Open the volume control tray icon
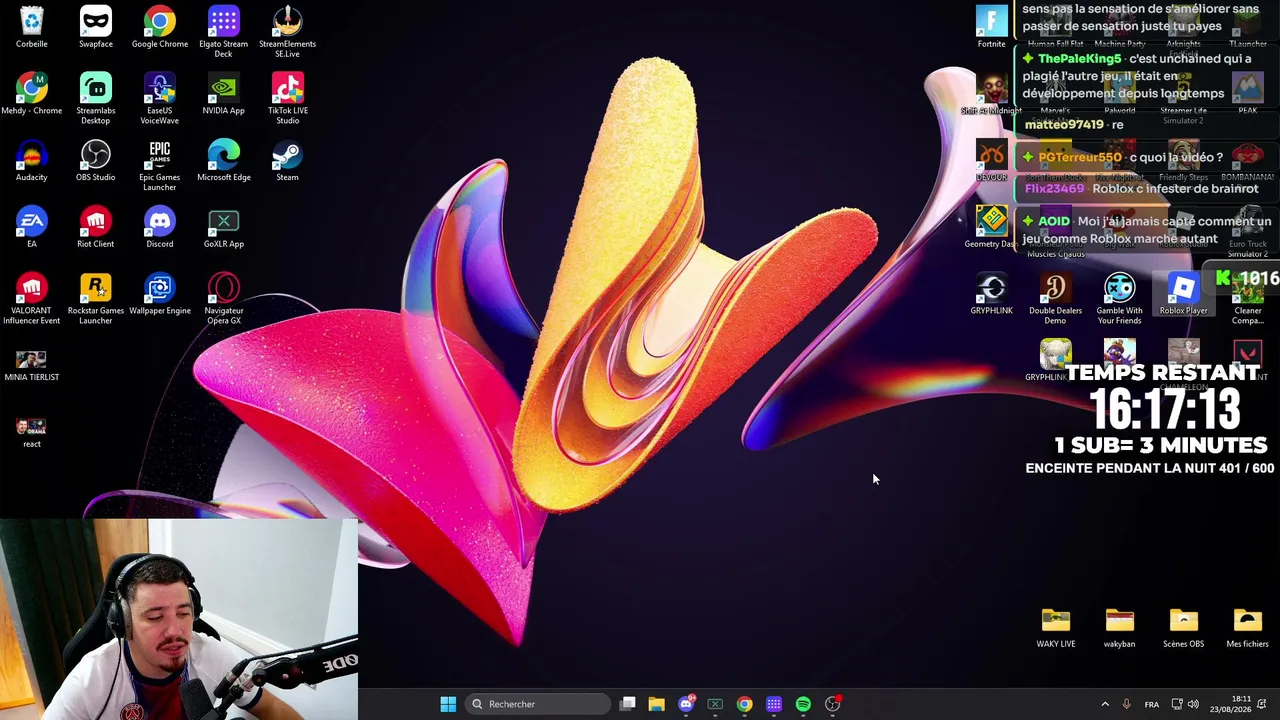This screenshot has width=1280, height=720. 1192,704
